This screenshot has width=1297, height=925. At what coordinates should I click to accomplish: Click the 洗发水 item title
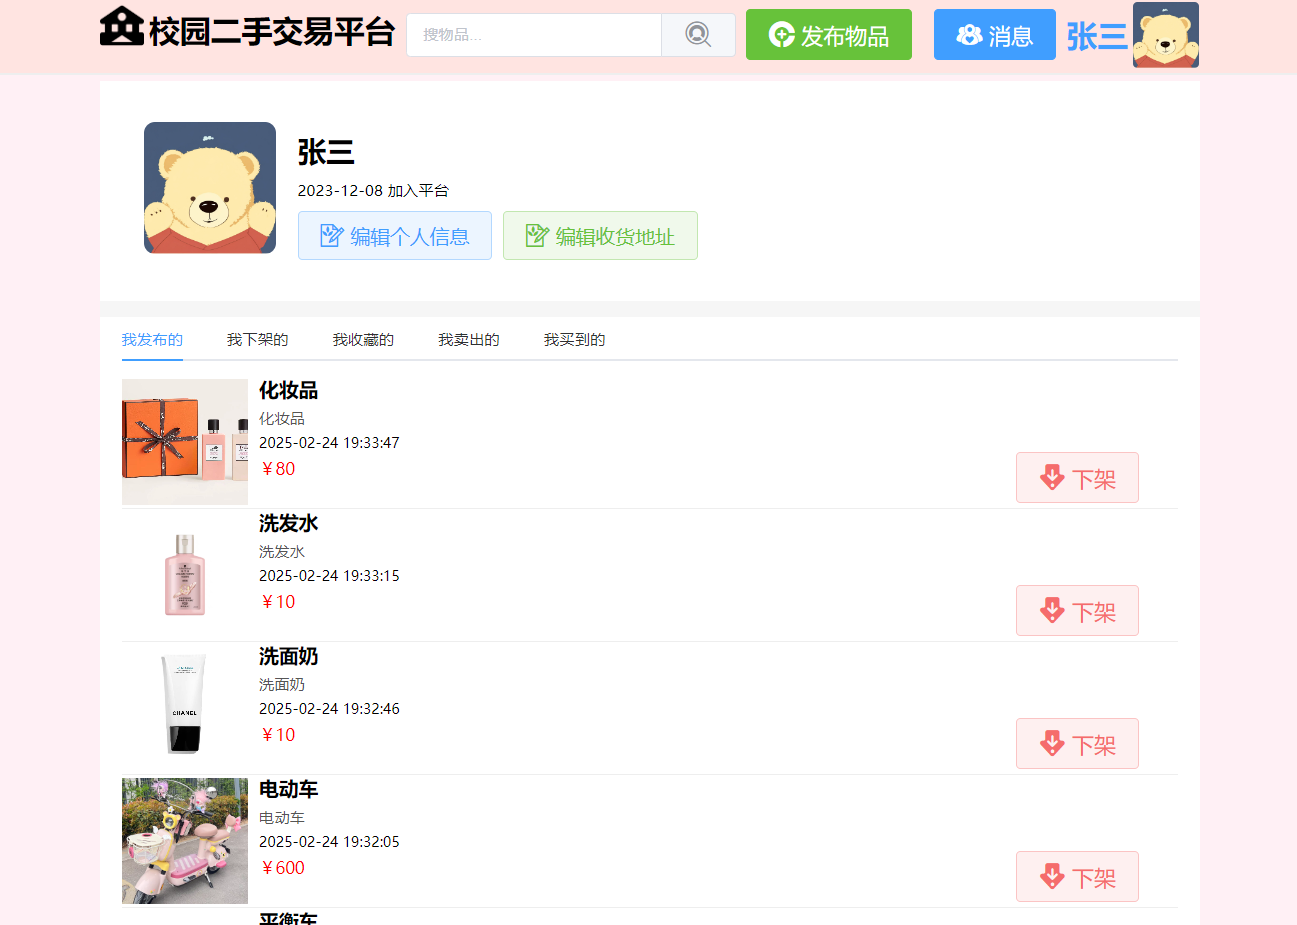(x=288, y=523)
